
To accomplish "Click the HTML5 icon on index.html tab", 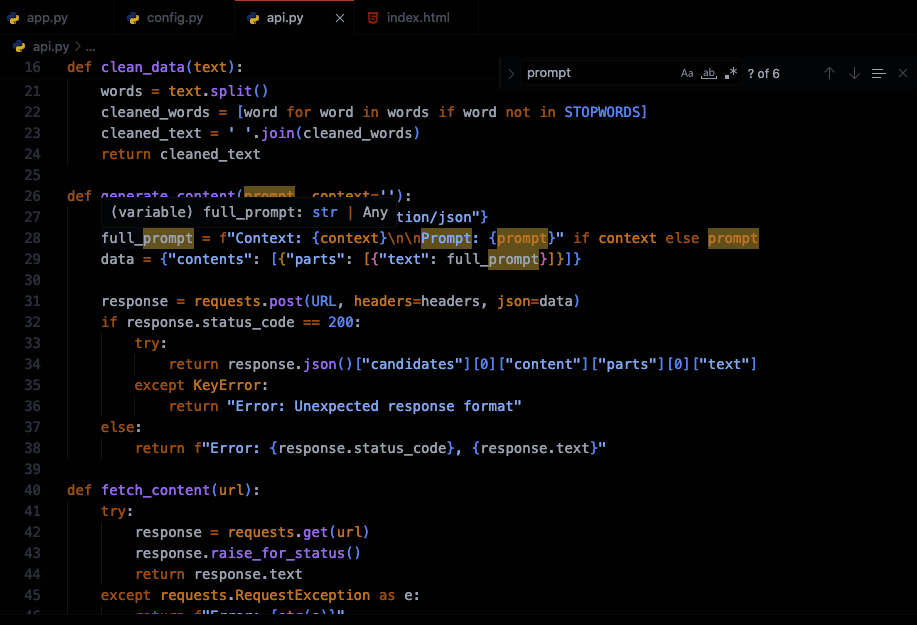I will pyautogui.click(x=373, y=18).
